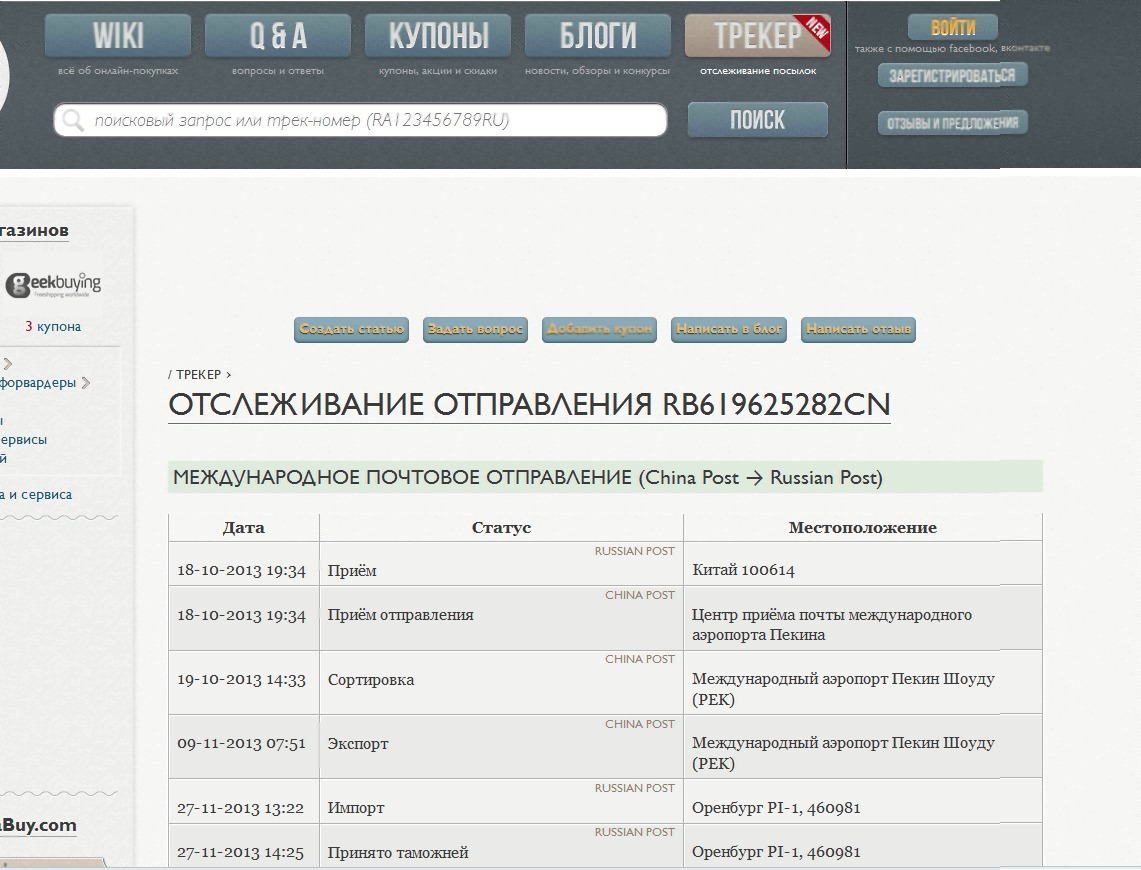1141x870 pixels.
Task: Click the Geekbuying store logo
Action: click(x=54, y=286)
